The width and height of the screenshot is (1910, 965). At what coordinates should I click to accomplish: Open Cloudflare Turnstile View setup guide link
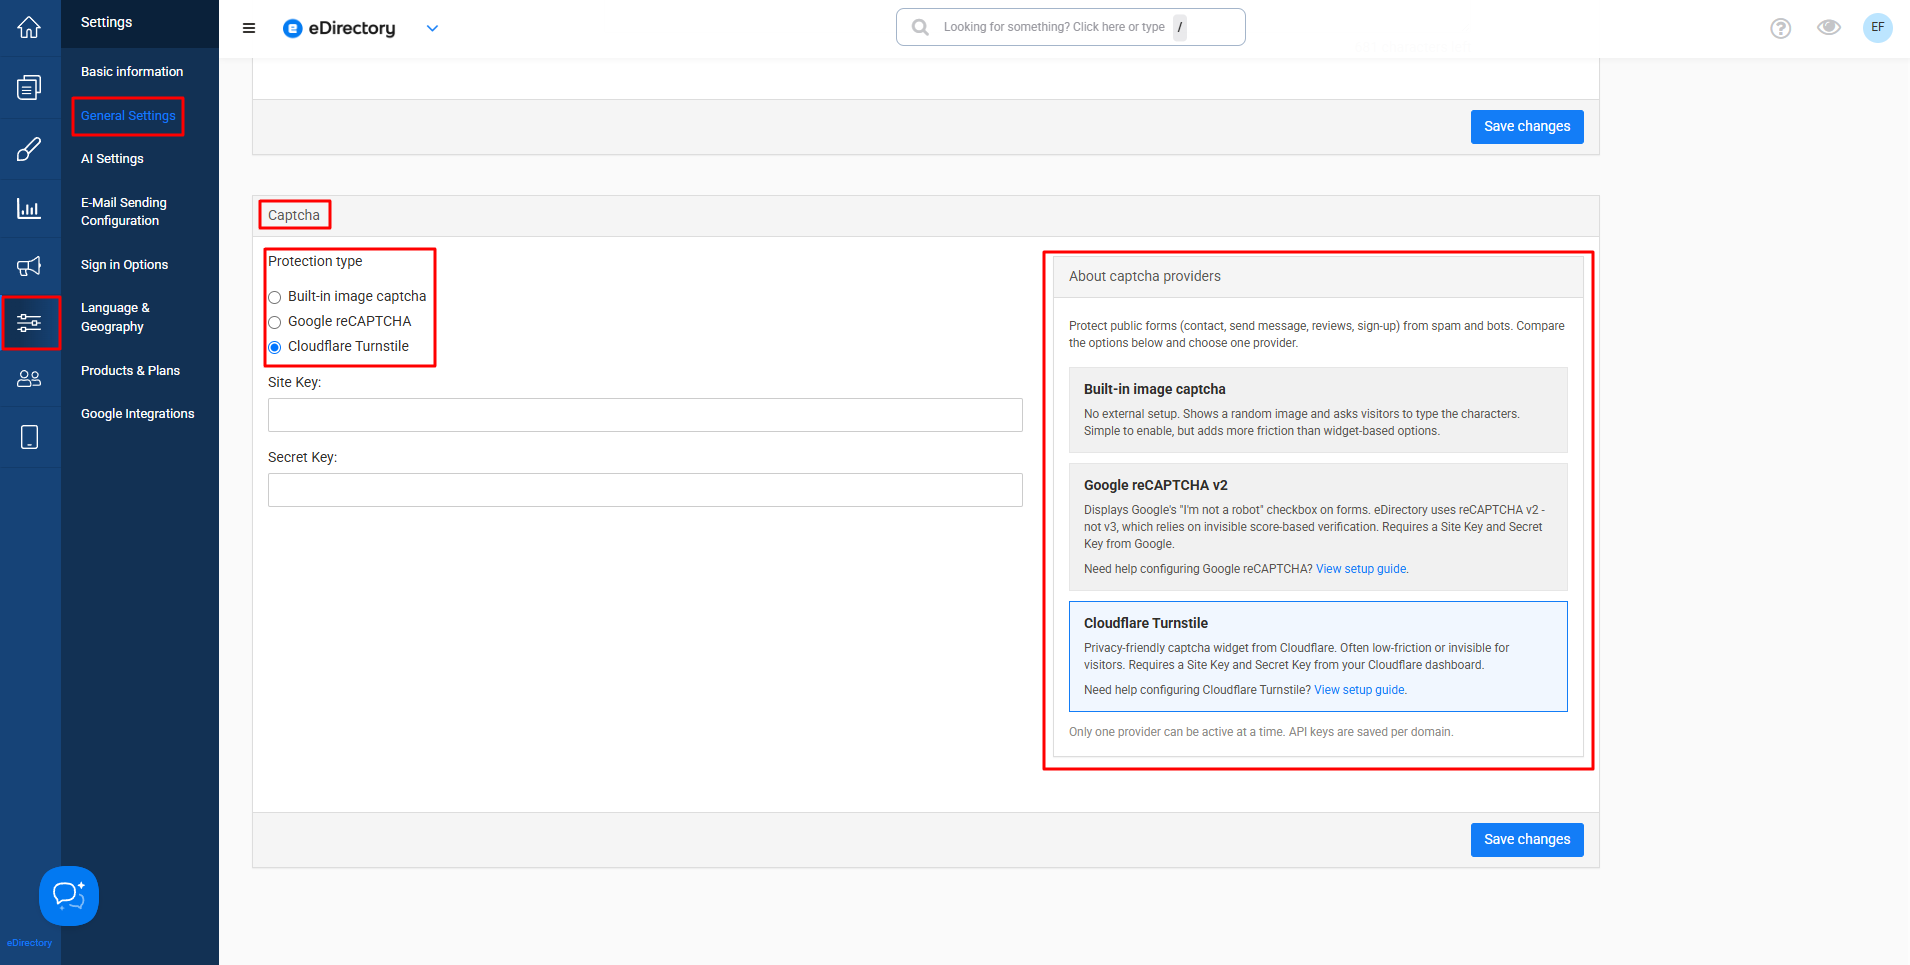pyautogui.click(x=1359, y=690)
